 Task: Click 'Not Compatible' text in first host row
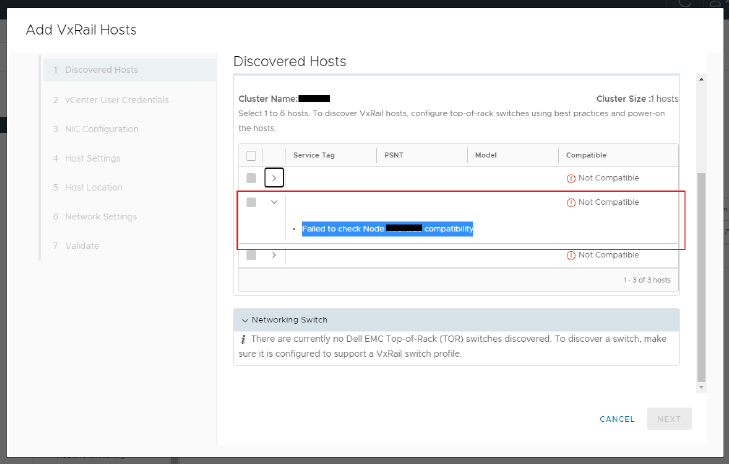(x=608, y=178)
